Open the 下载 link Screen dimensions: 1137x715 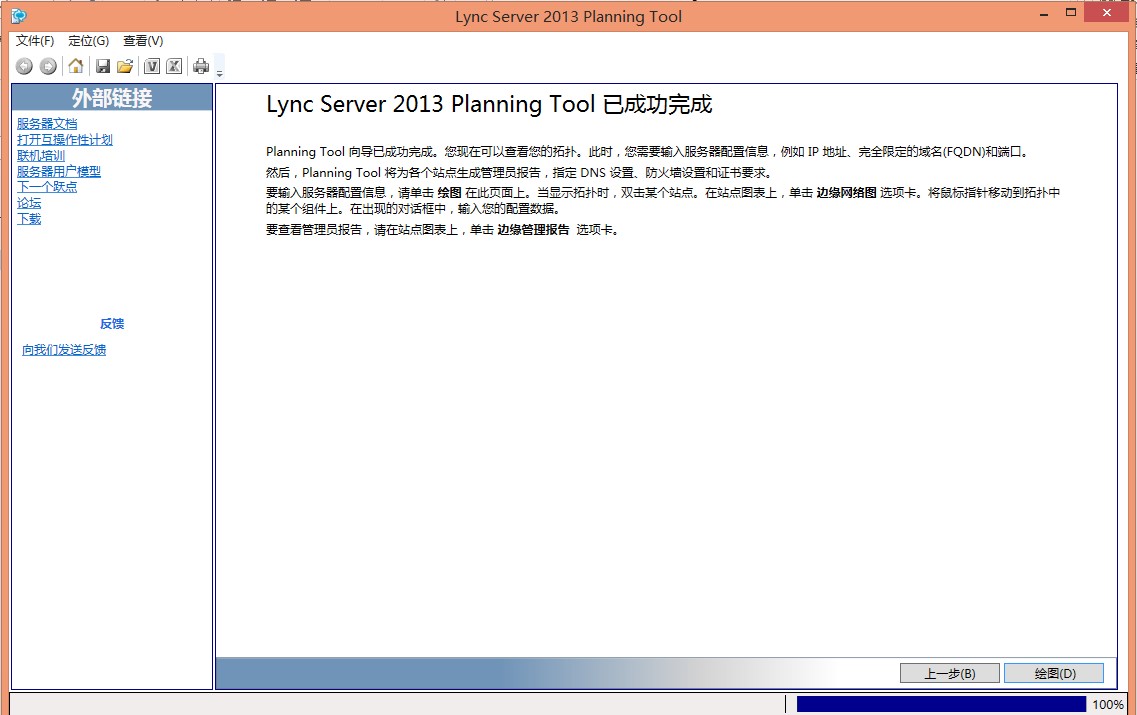[x=29, y=218]
